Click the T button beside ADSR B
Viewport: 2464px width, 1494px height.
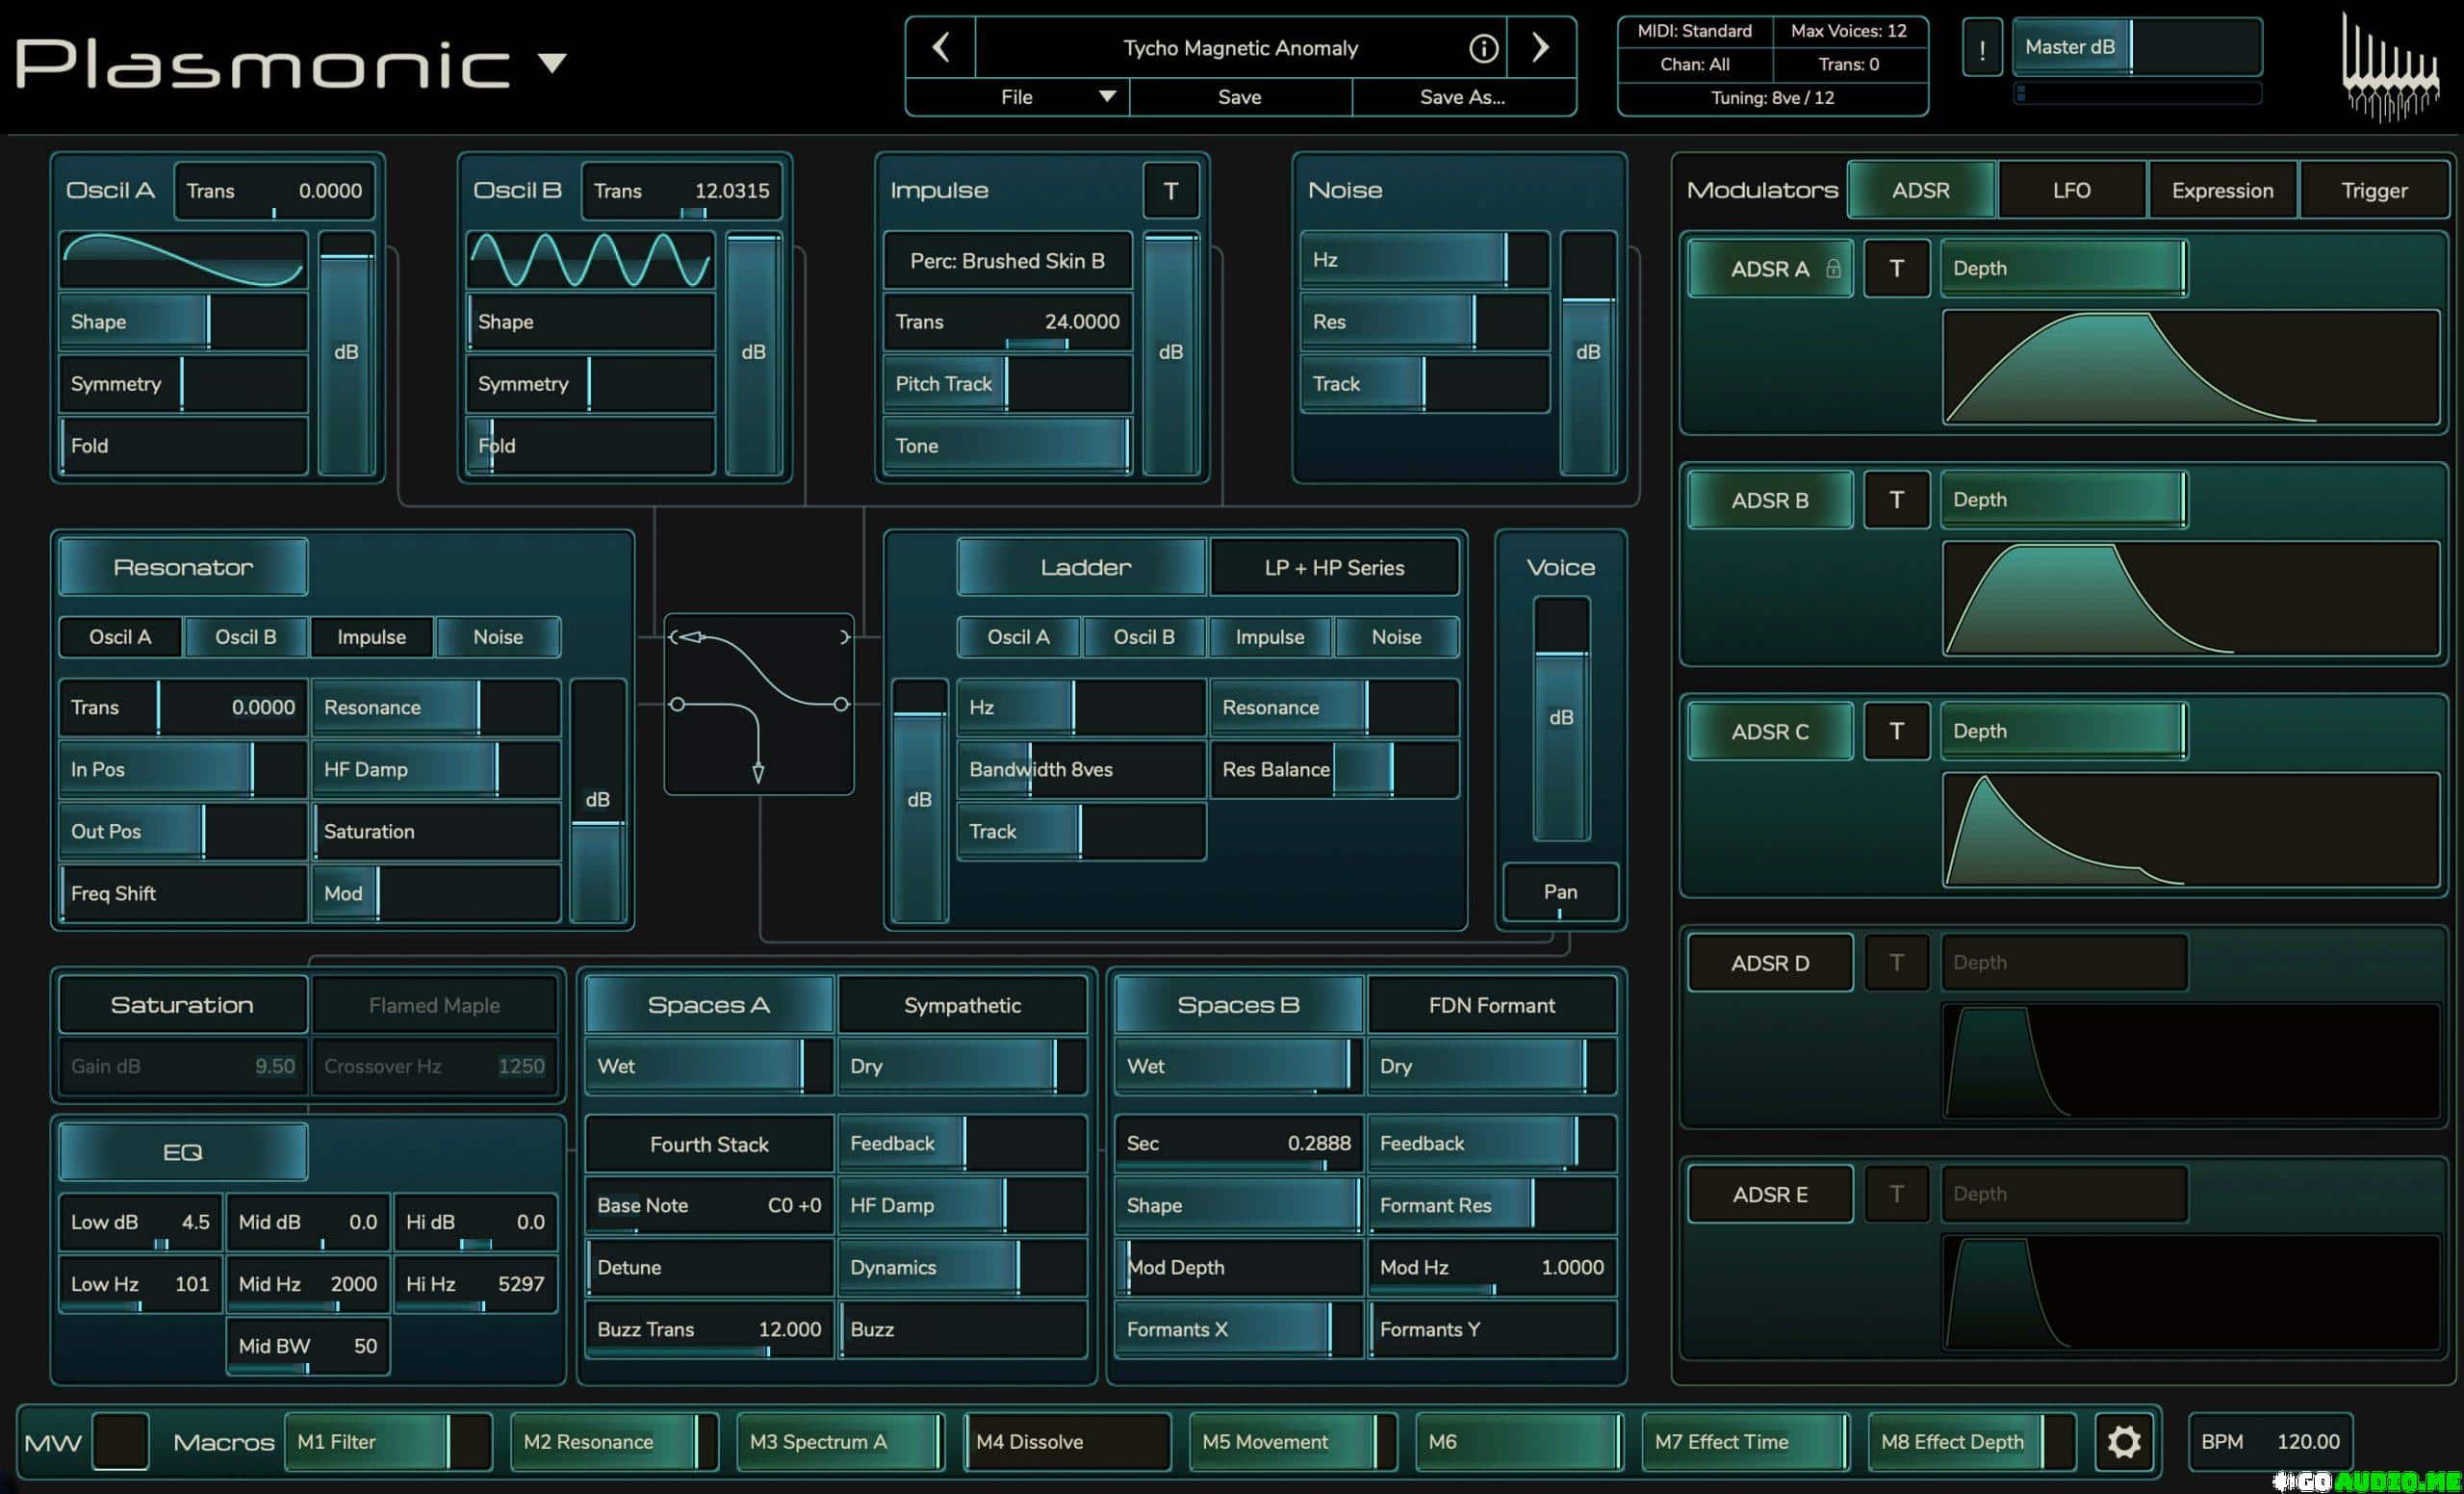click(x=1896, y=499)
